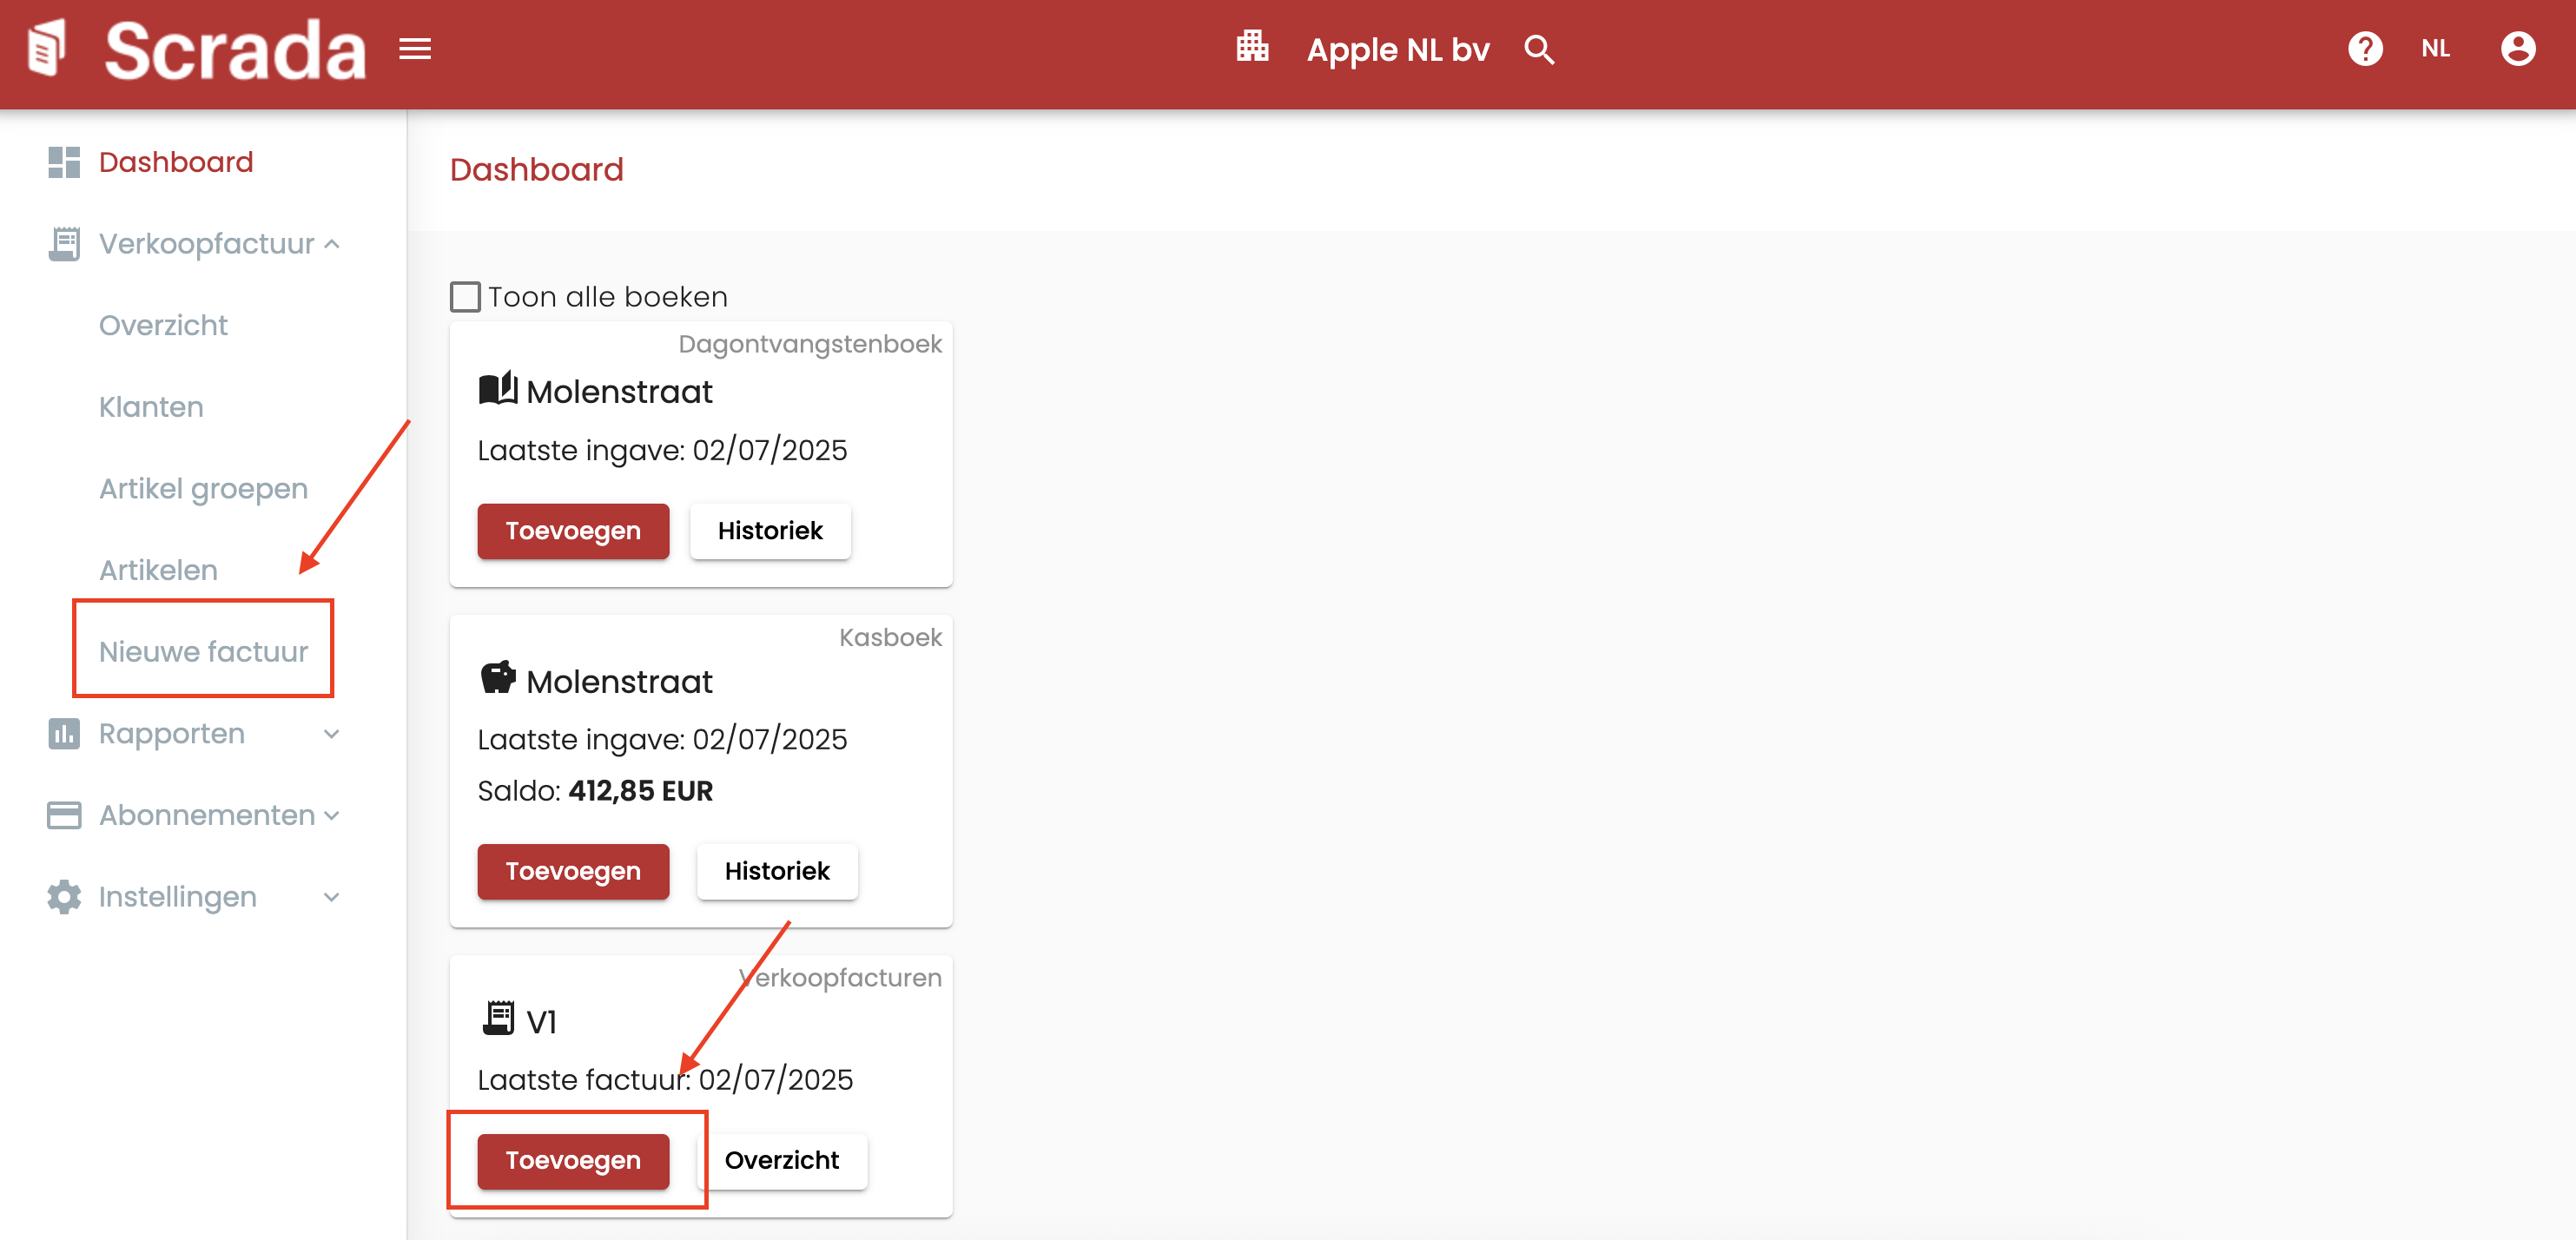Click the Rapporten chart icon
Screen dimensions: 2576x1240
tap(64, 734)
